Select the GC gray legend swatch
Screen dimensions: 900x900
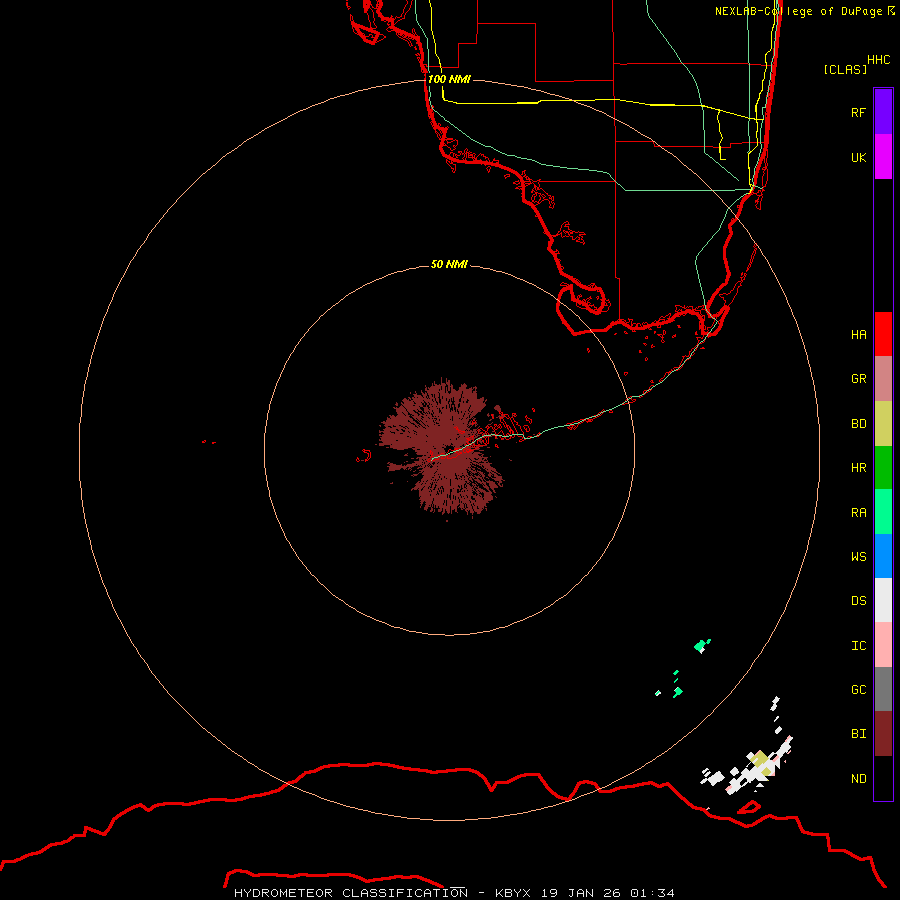click(x=883, y=689)
